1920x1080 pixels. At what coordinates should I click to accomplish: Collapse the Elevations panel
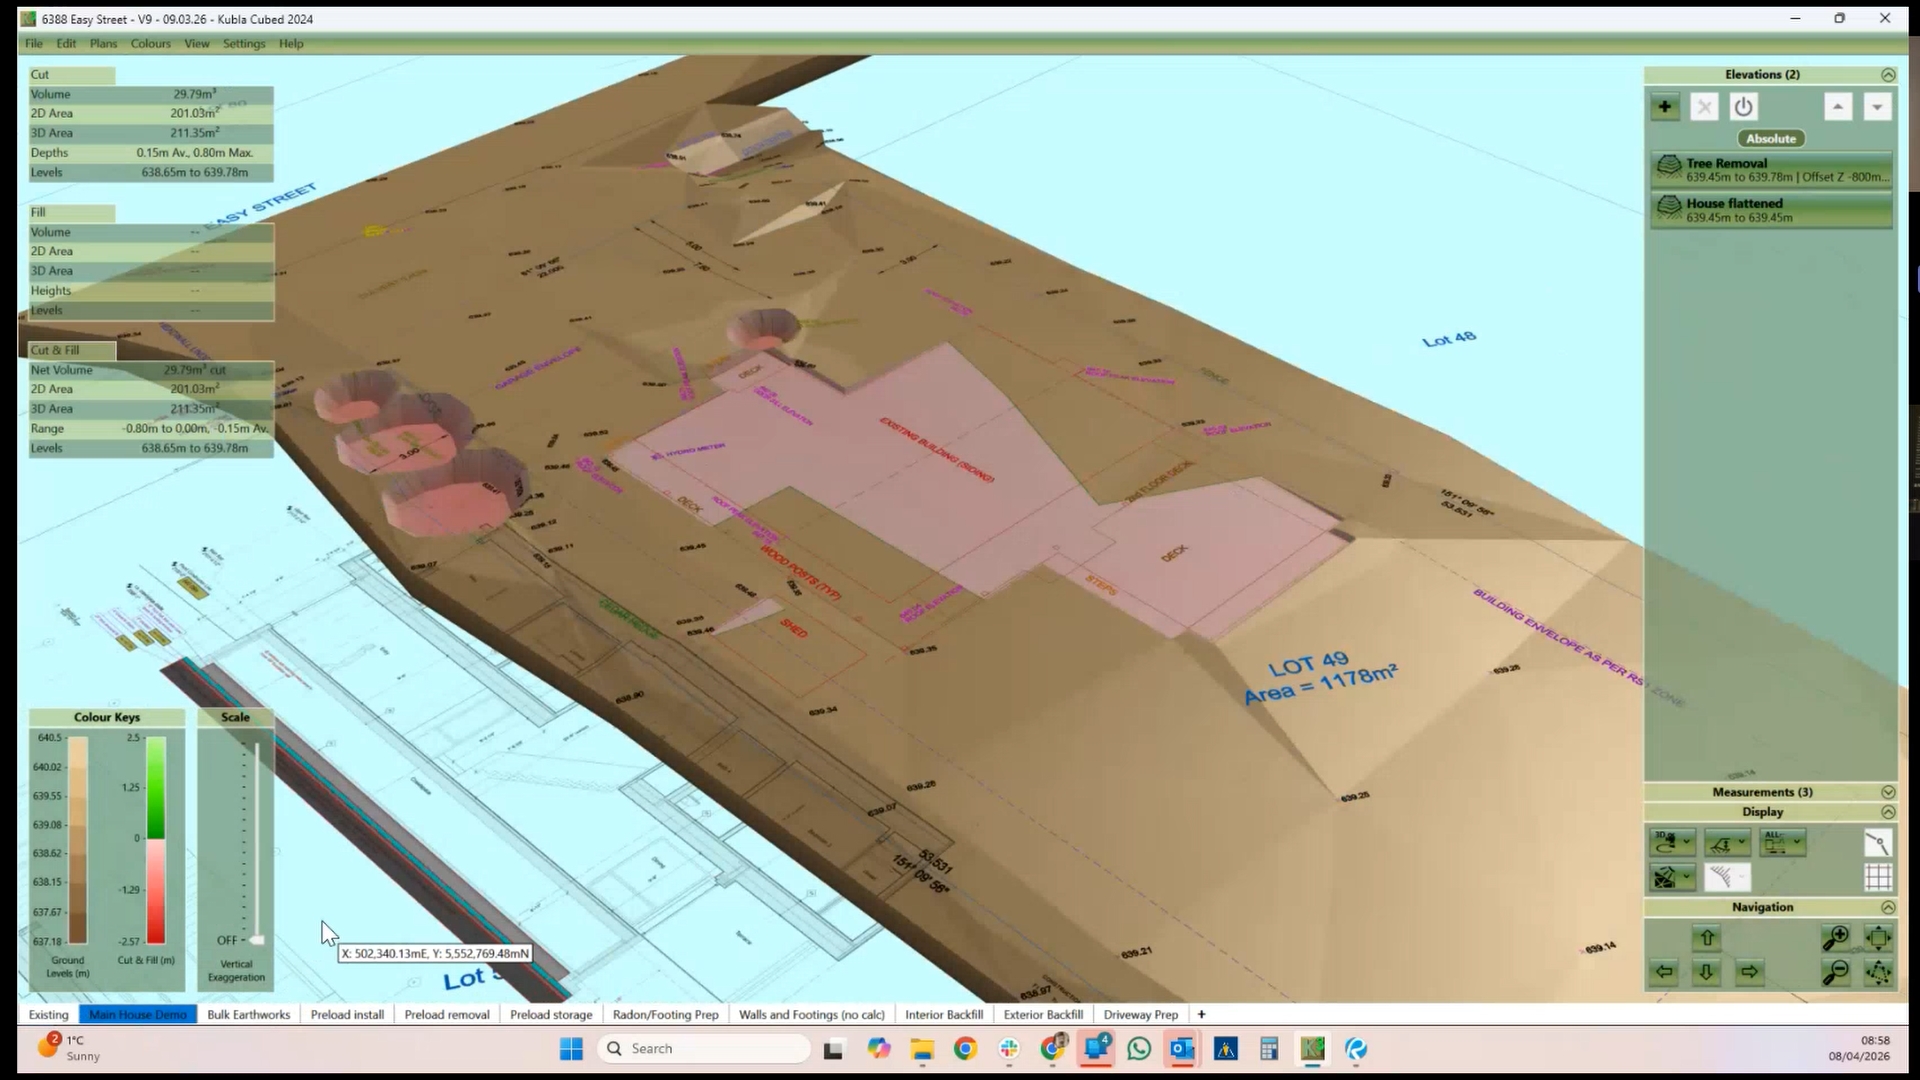(1888, 74)
